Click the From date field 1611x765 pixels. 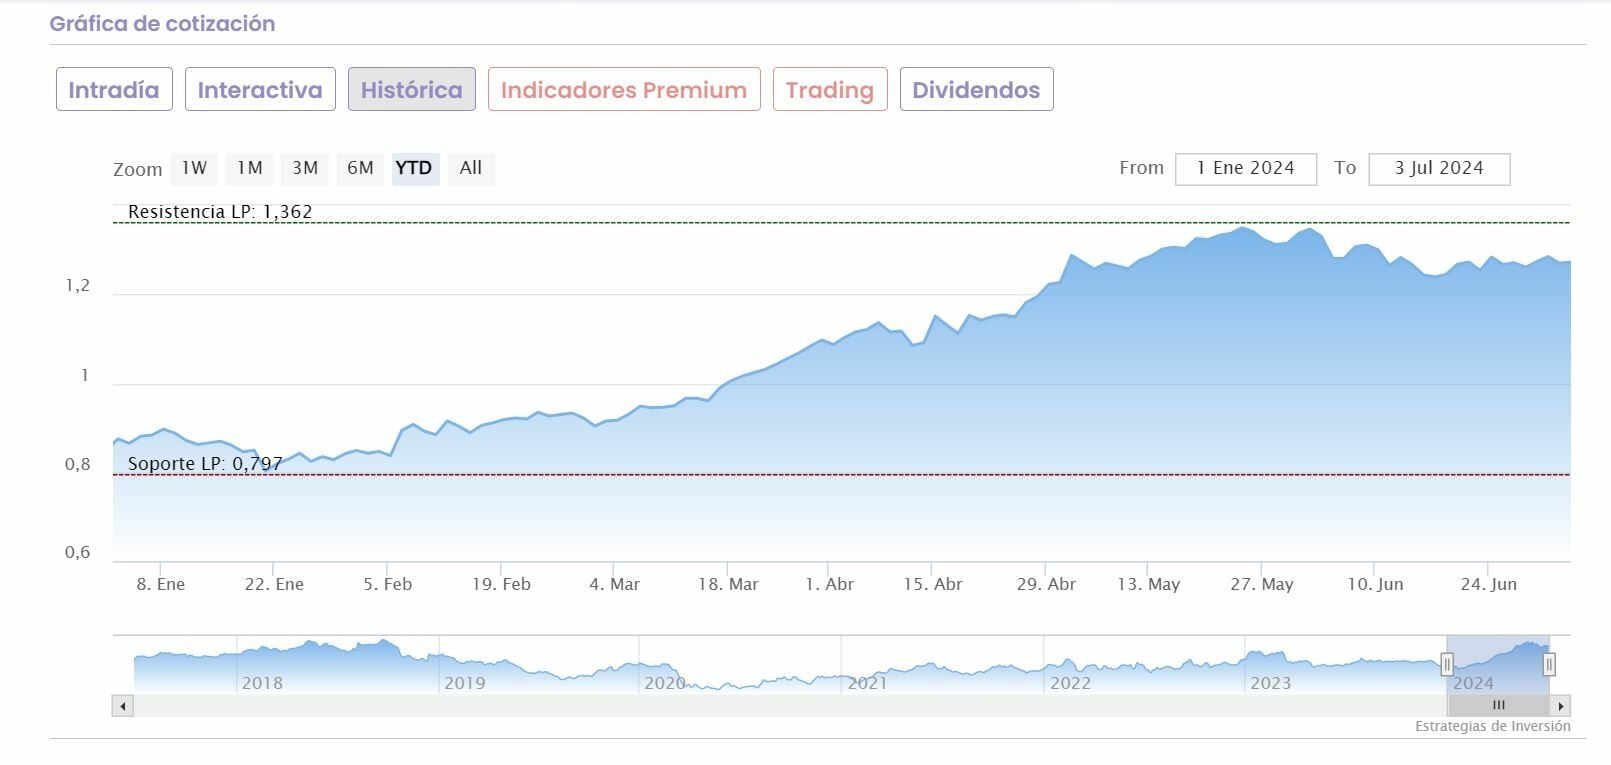point(1246,169)
